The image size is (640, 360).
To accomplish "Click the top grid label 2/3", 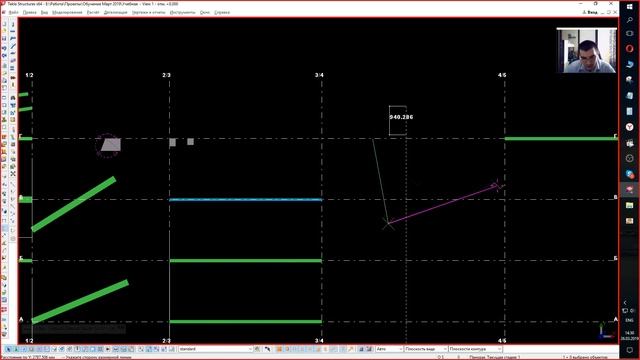I will [167, 75].
